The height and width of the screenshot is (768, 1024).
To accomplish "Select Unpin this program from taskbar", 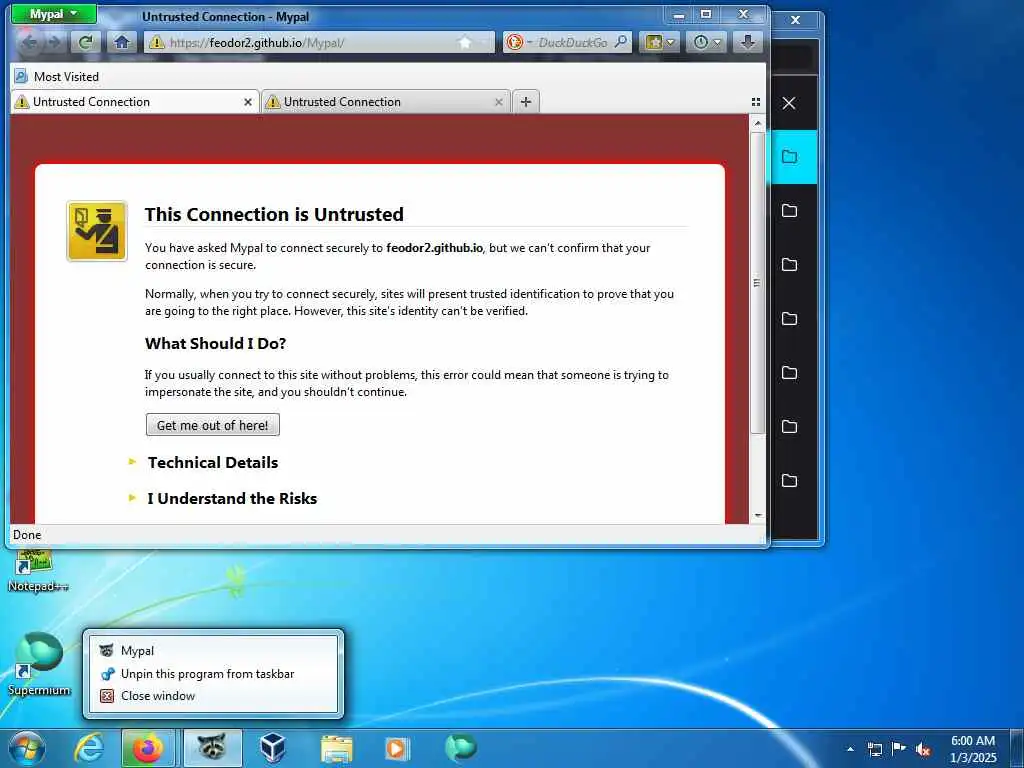I will click(212, 673).
